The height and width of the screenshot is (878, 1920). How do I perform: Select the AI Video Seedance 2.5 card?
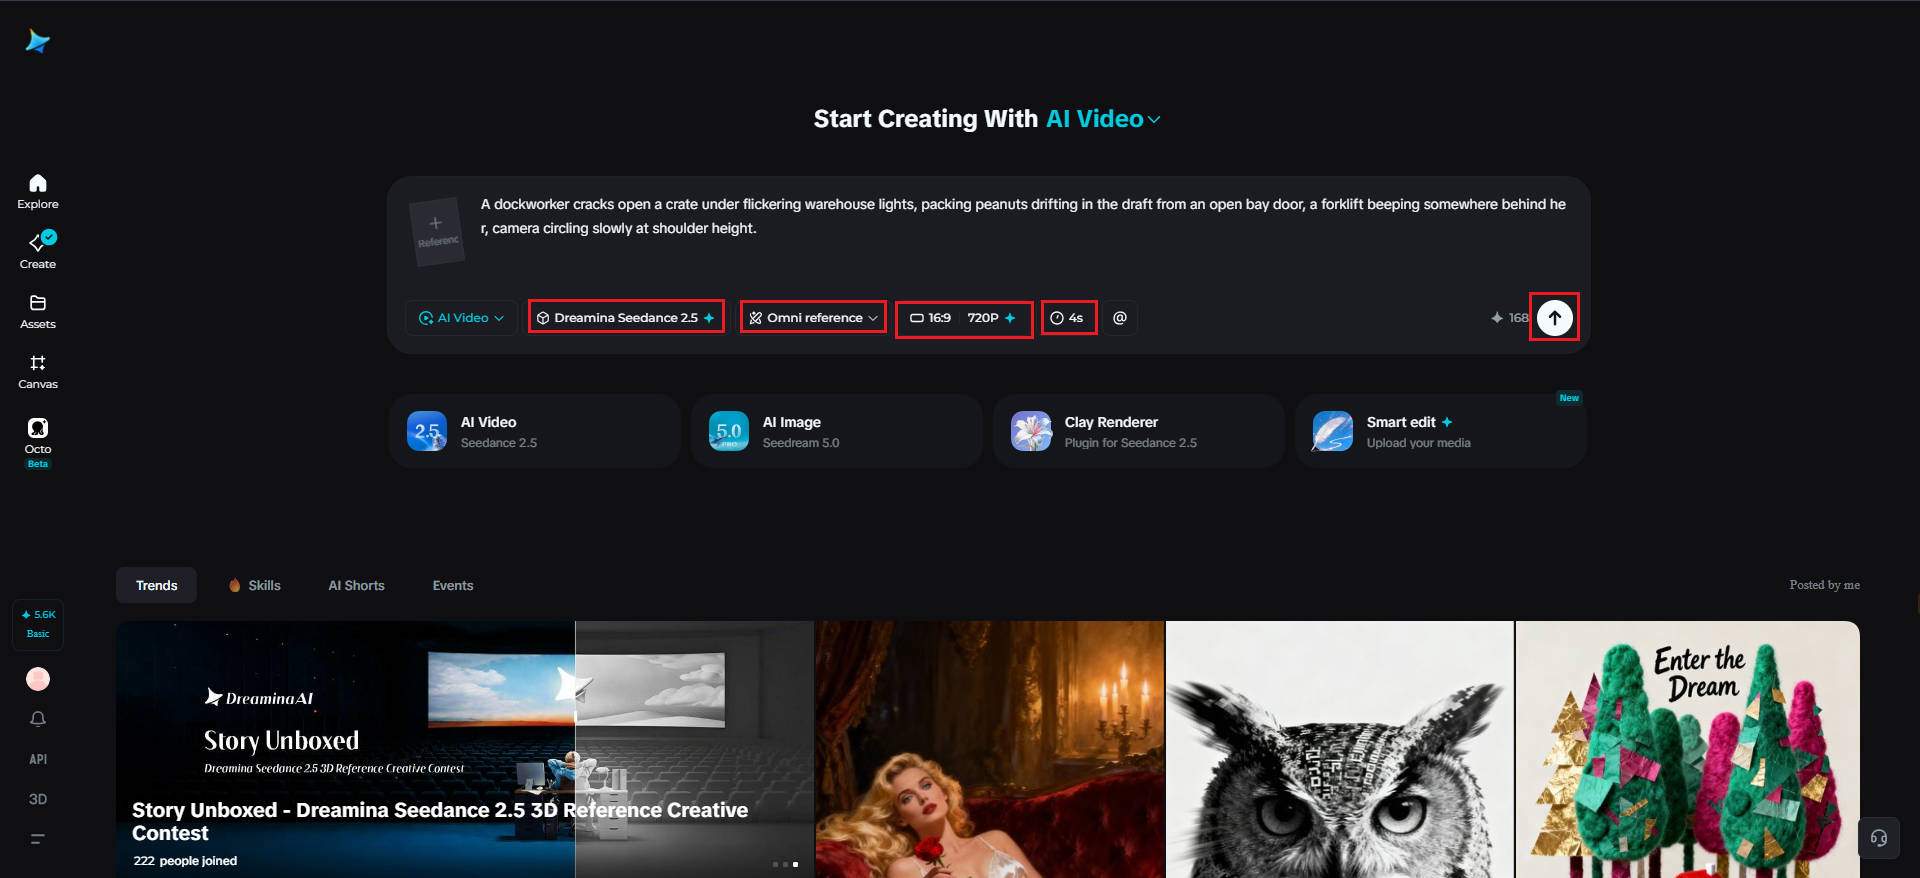click(x=535, y=431)
